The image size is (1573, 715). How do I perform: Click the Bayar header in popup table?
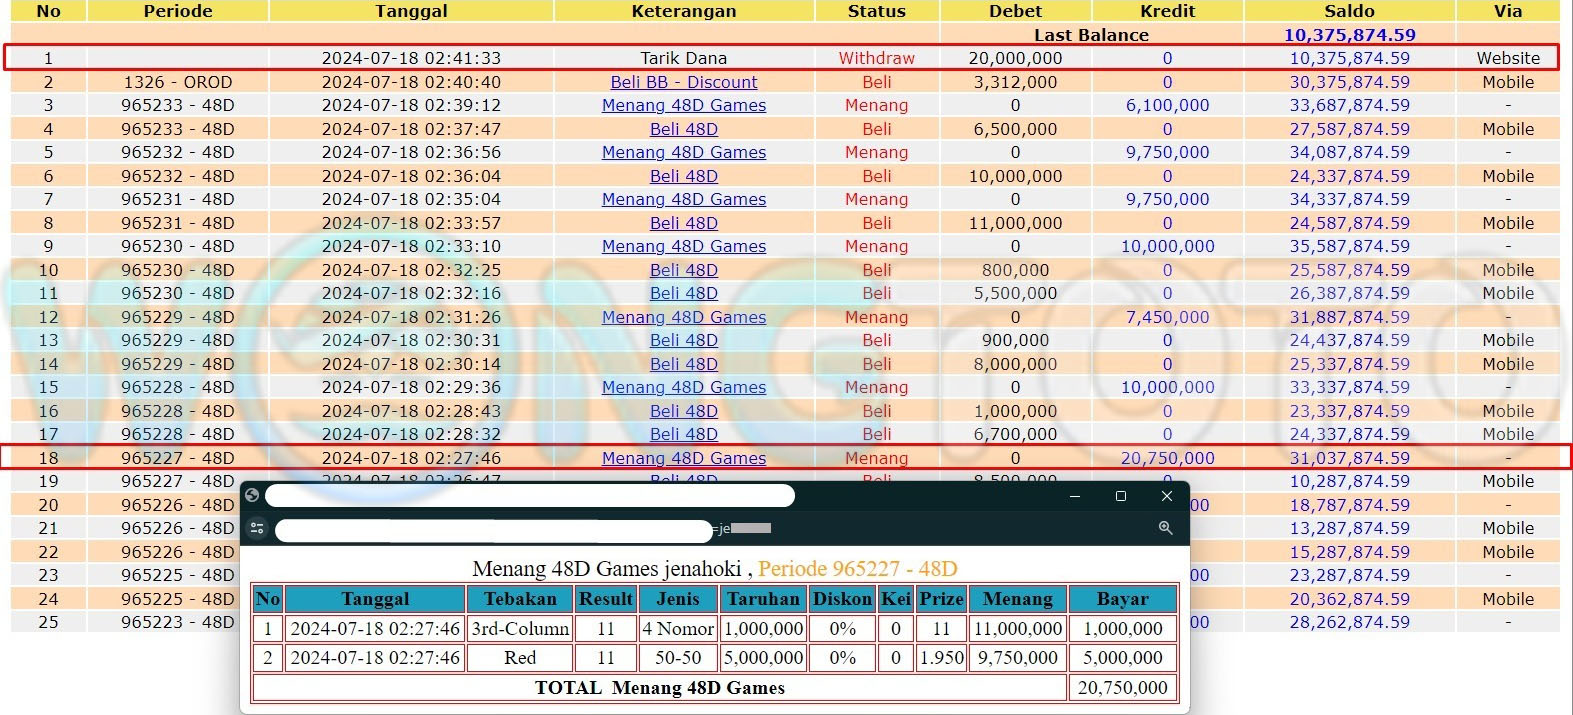1122,599
